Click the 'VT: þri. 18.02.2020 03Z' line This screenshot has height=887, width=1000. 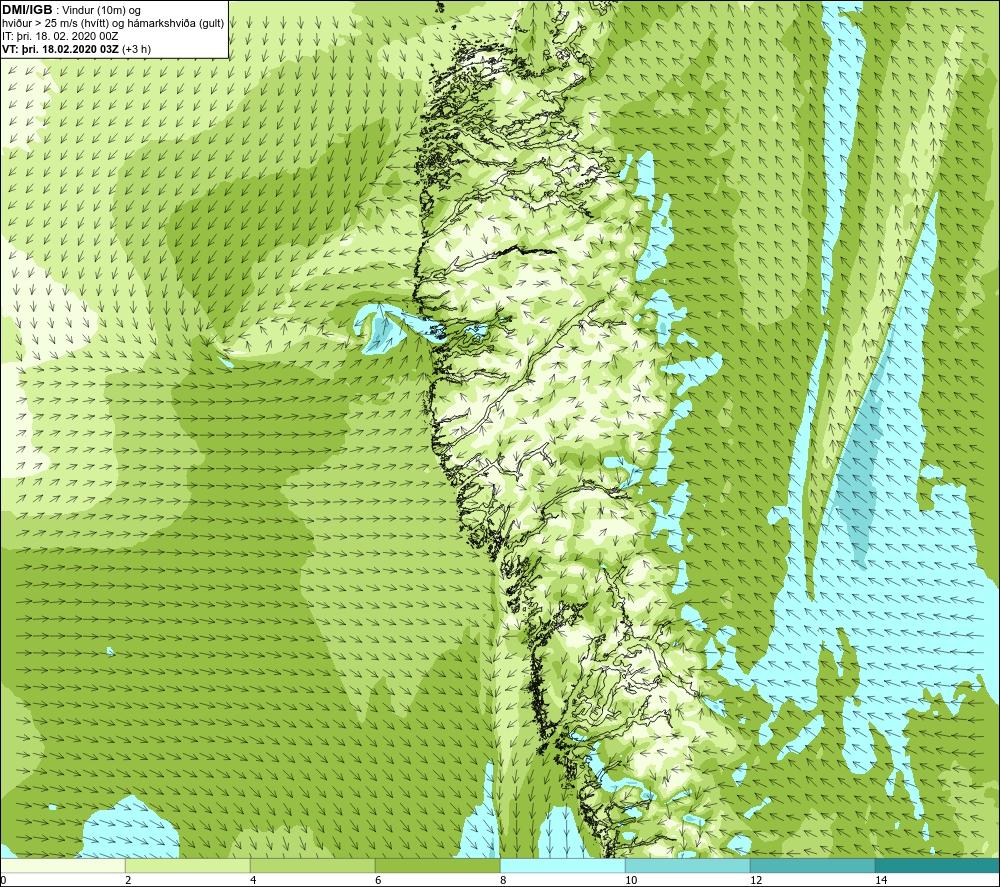(59, 49)
